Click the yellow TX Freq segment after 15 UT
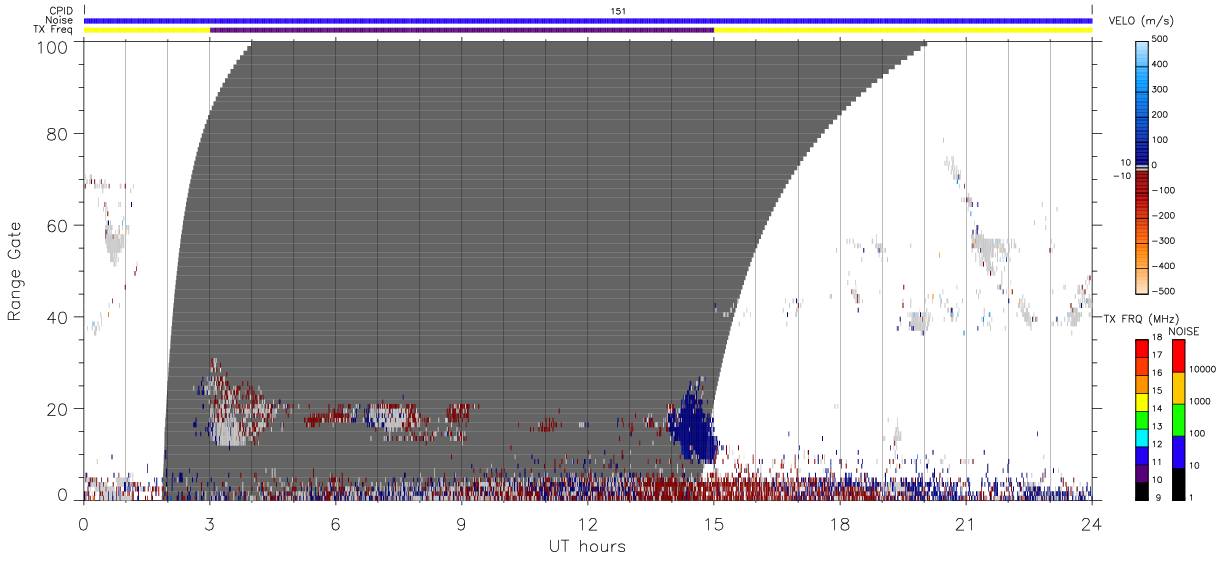This screenshot has width=1228, height=567. click(903, 30)
